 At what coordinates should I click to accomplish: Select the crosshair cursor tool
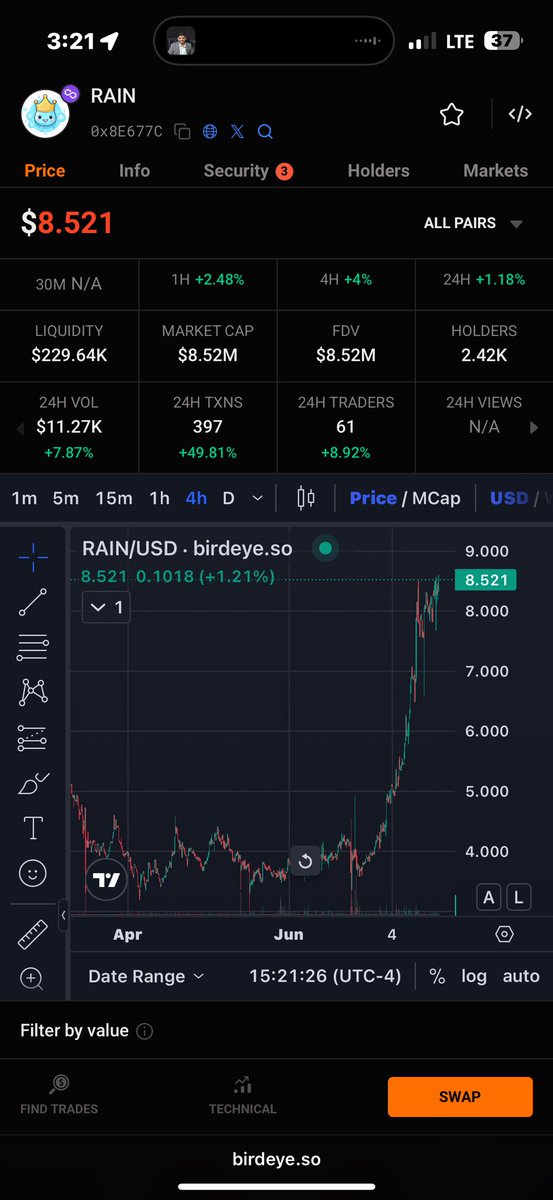(33, 557)
